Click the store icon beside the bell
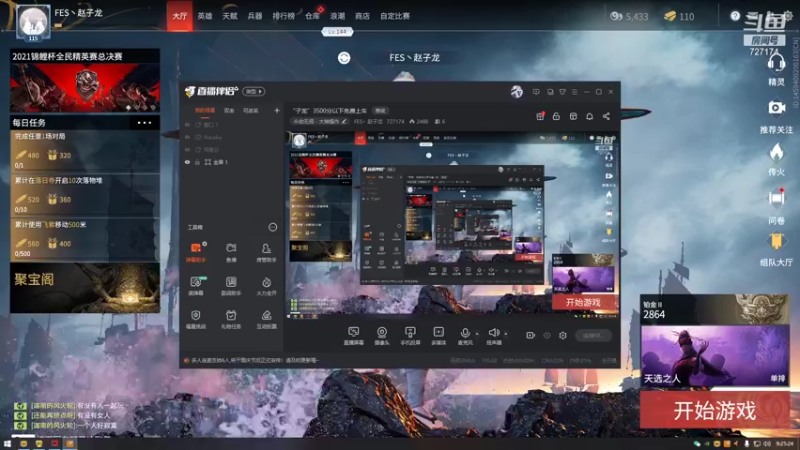Image resolution: width=800 pixels, height=450 pixels. click(x=573, y=116)
